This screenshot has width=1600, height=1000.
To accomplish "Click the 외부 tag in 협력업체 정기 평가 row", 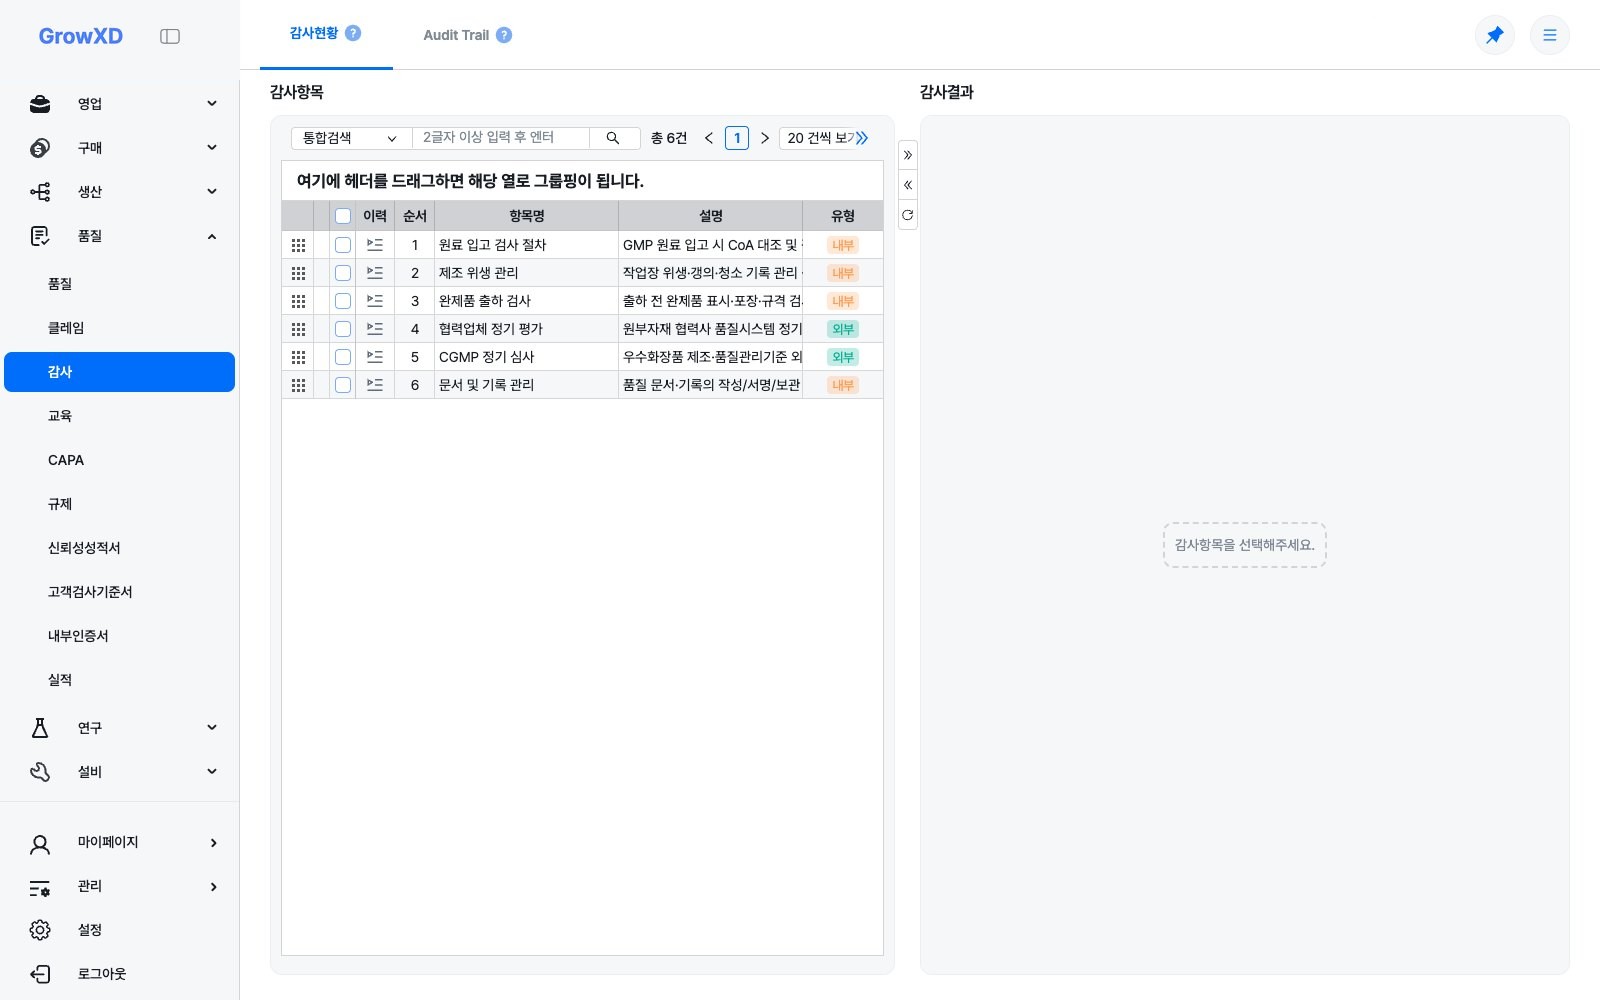I will click(x=843, y=329).
